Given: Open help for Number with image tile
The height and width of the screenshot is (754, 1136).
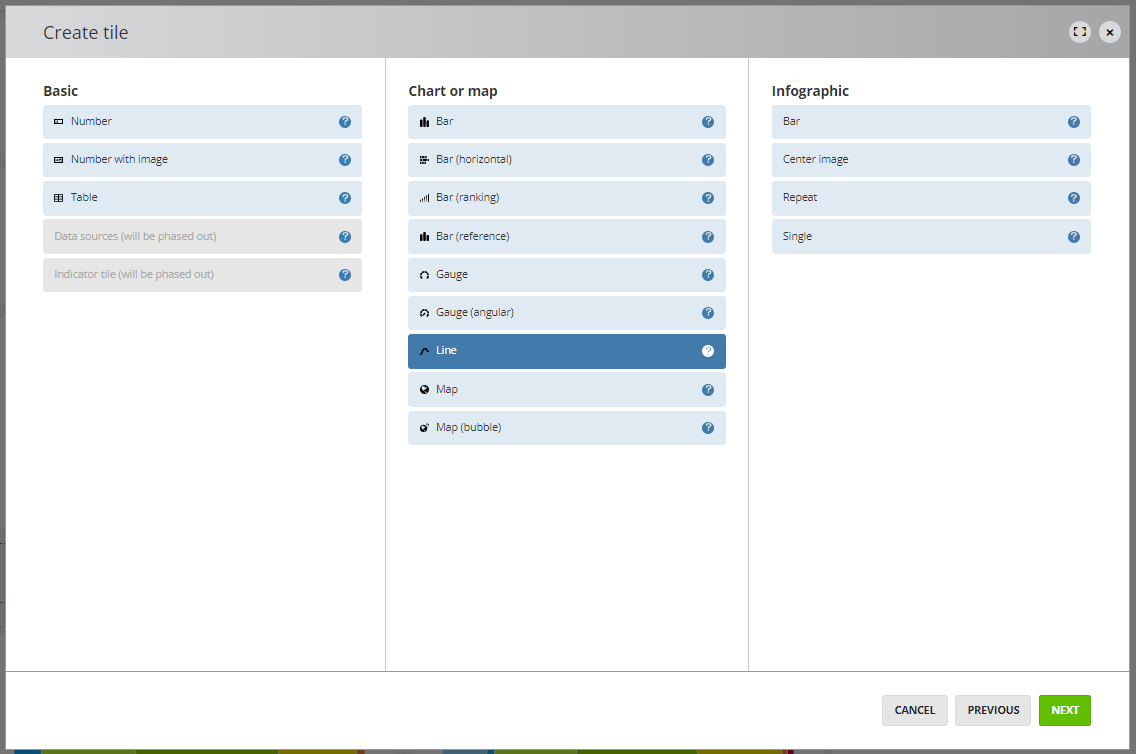Looking at the screenshot, I should pos(345,160).
